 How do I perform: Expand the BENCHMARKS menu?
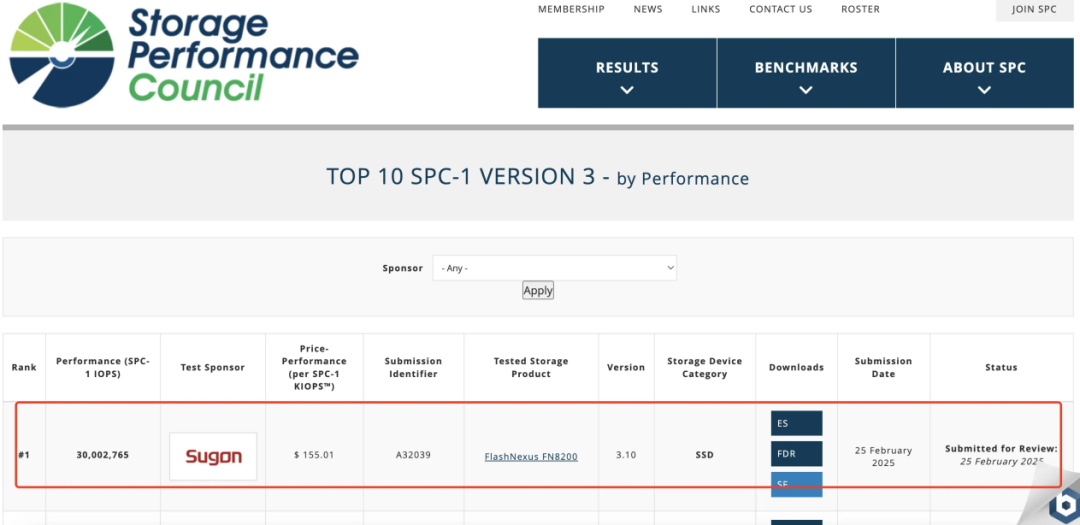(x=806, y=73)
